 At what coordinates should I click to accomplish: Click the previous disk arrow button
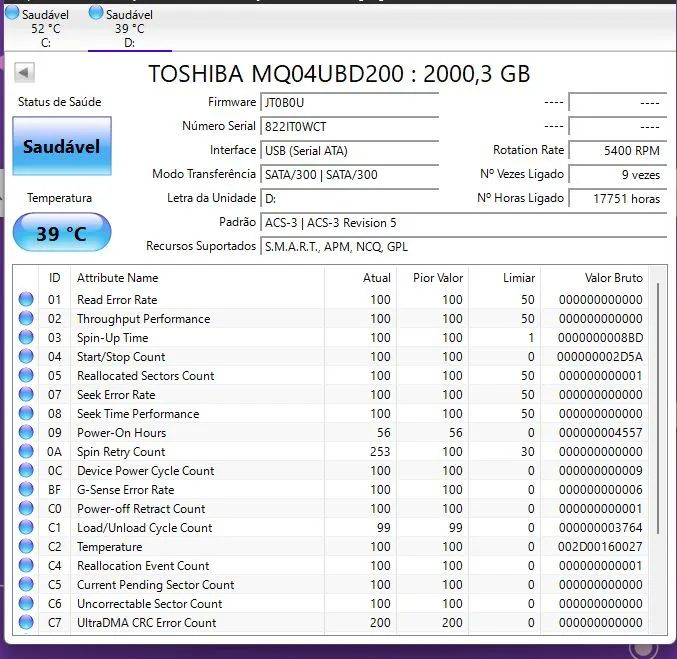click(24, 73)
